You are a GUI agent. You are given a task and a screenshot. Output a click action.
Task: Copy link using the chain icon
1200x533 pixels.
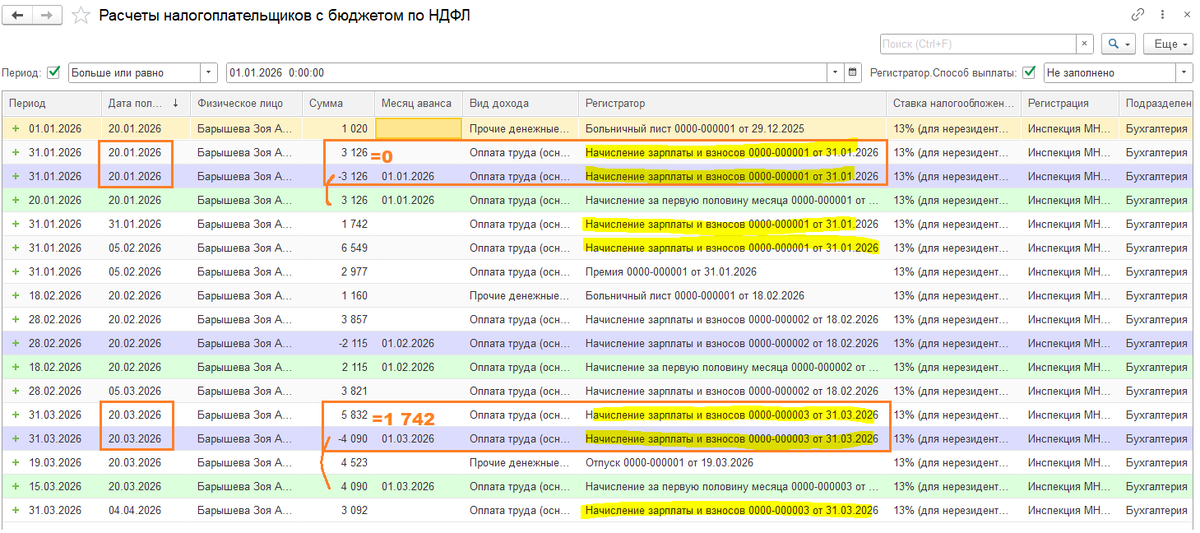(x=1138, y=15)
